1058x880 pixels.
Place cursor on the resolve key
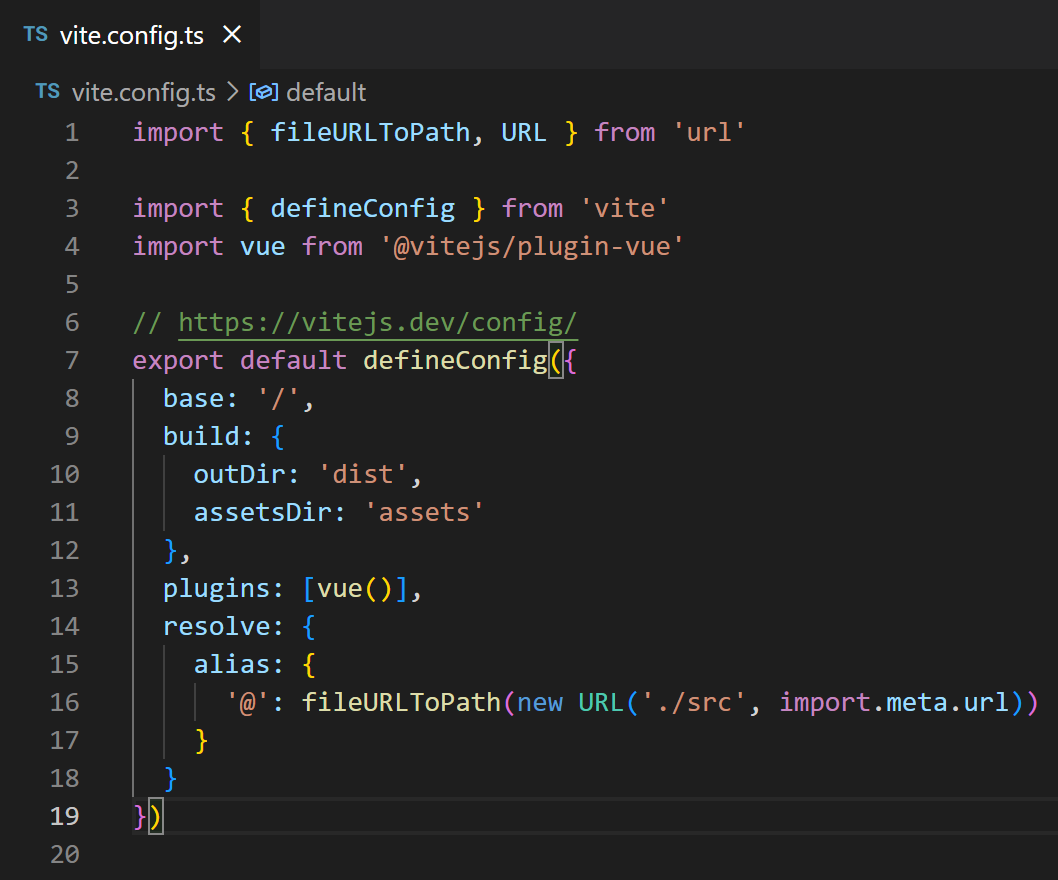[217, 626]
